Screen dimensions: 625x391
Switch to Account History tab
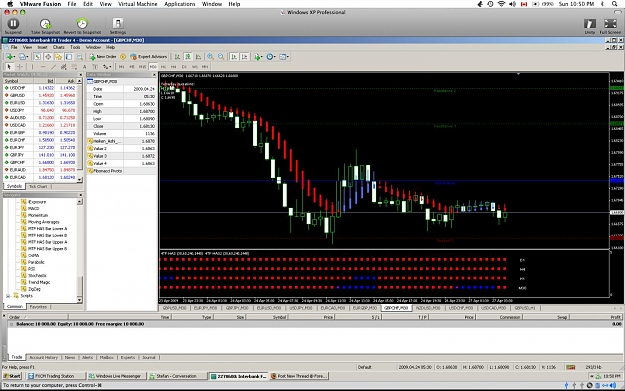[43, 358]
